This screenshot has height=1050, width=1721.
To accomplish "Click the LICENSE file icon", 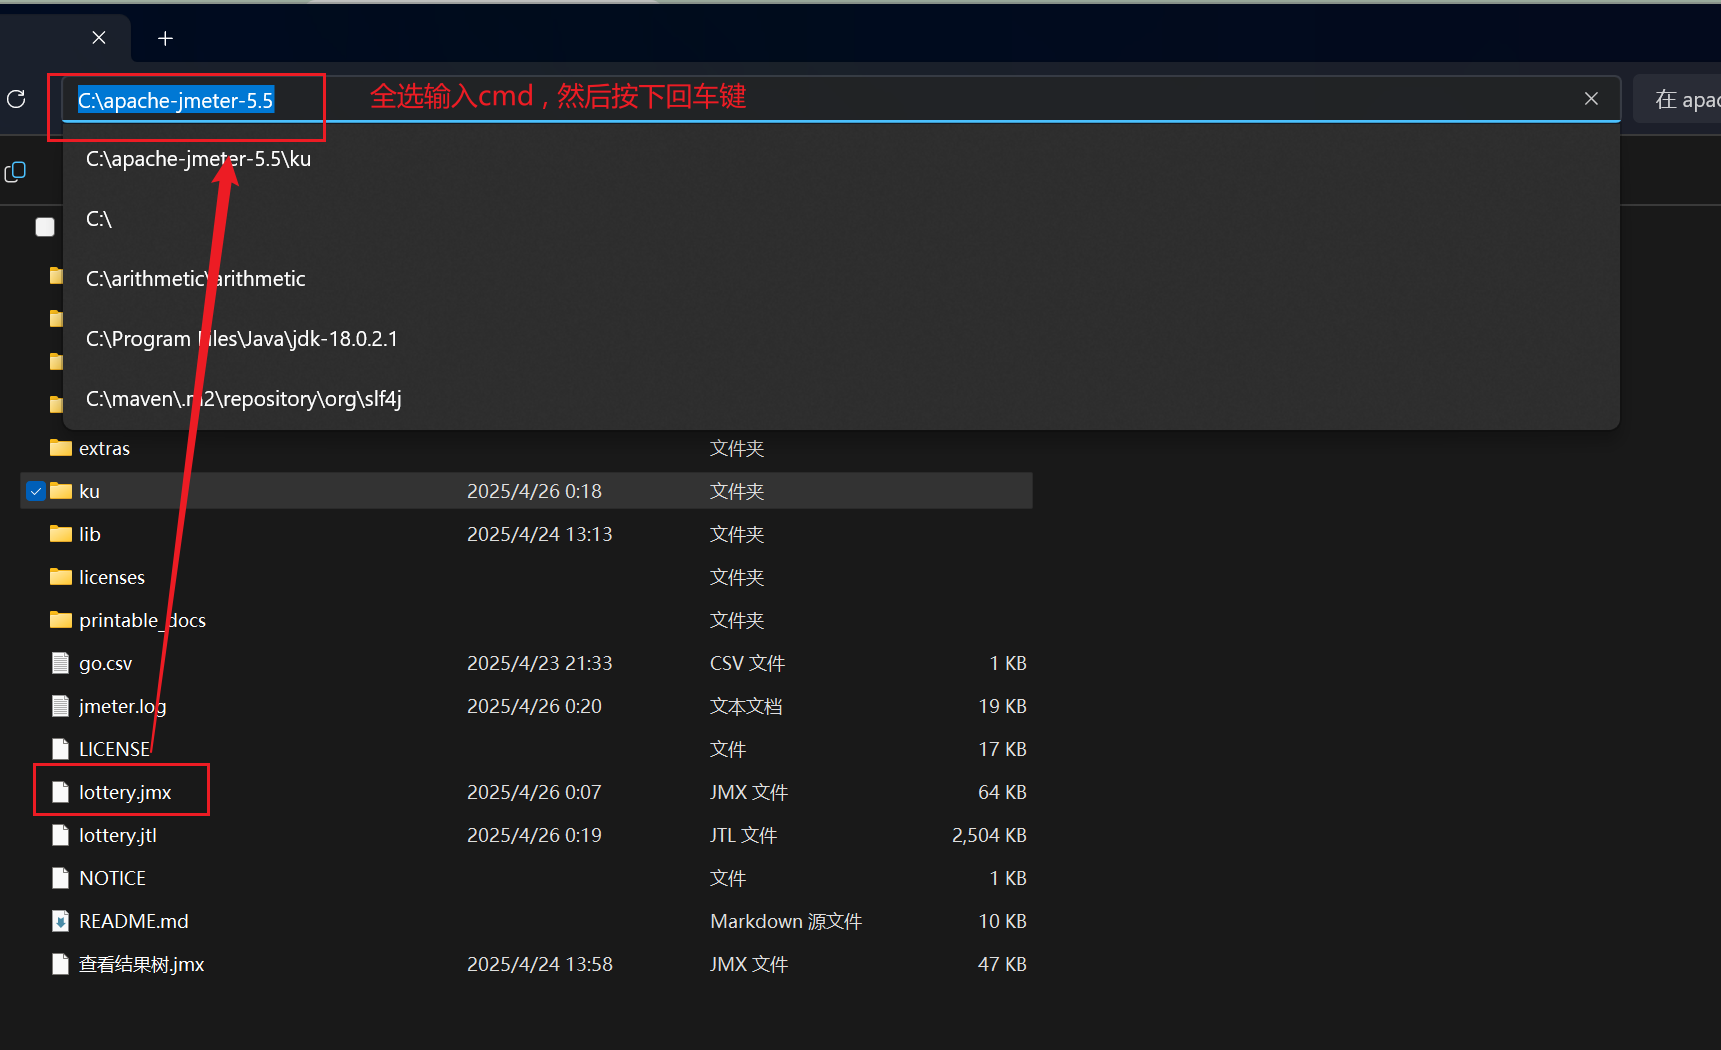I will (x=61, y=749).
